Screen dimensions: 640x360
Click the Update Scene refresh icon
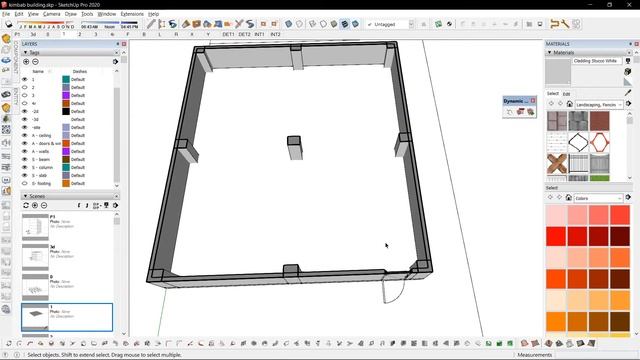coord(26,205)
